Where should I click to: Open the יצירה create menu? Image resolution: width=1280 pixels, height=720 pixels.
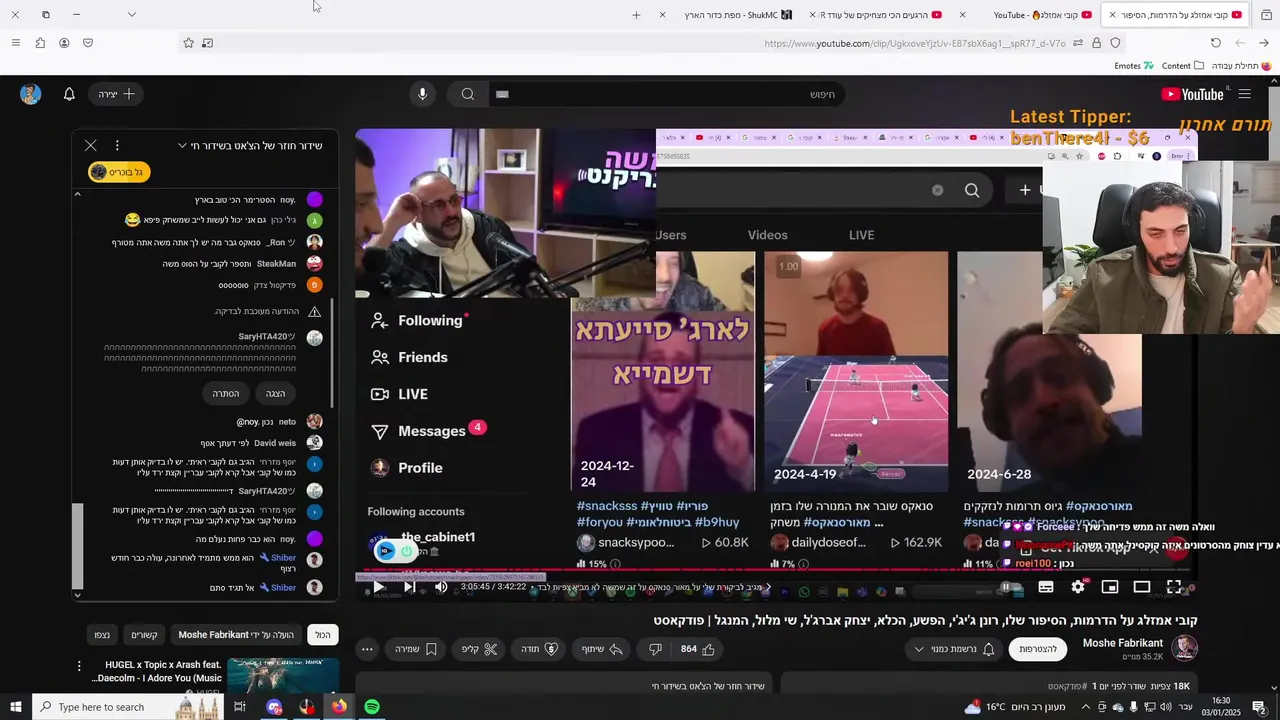pos(117,94)
